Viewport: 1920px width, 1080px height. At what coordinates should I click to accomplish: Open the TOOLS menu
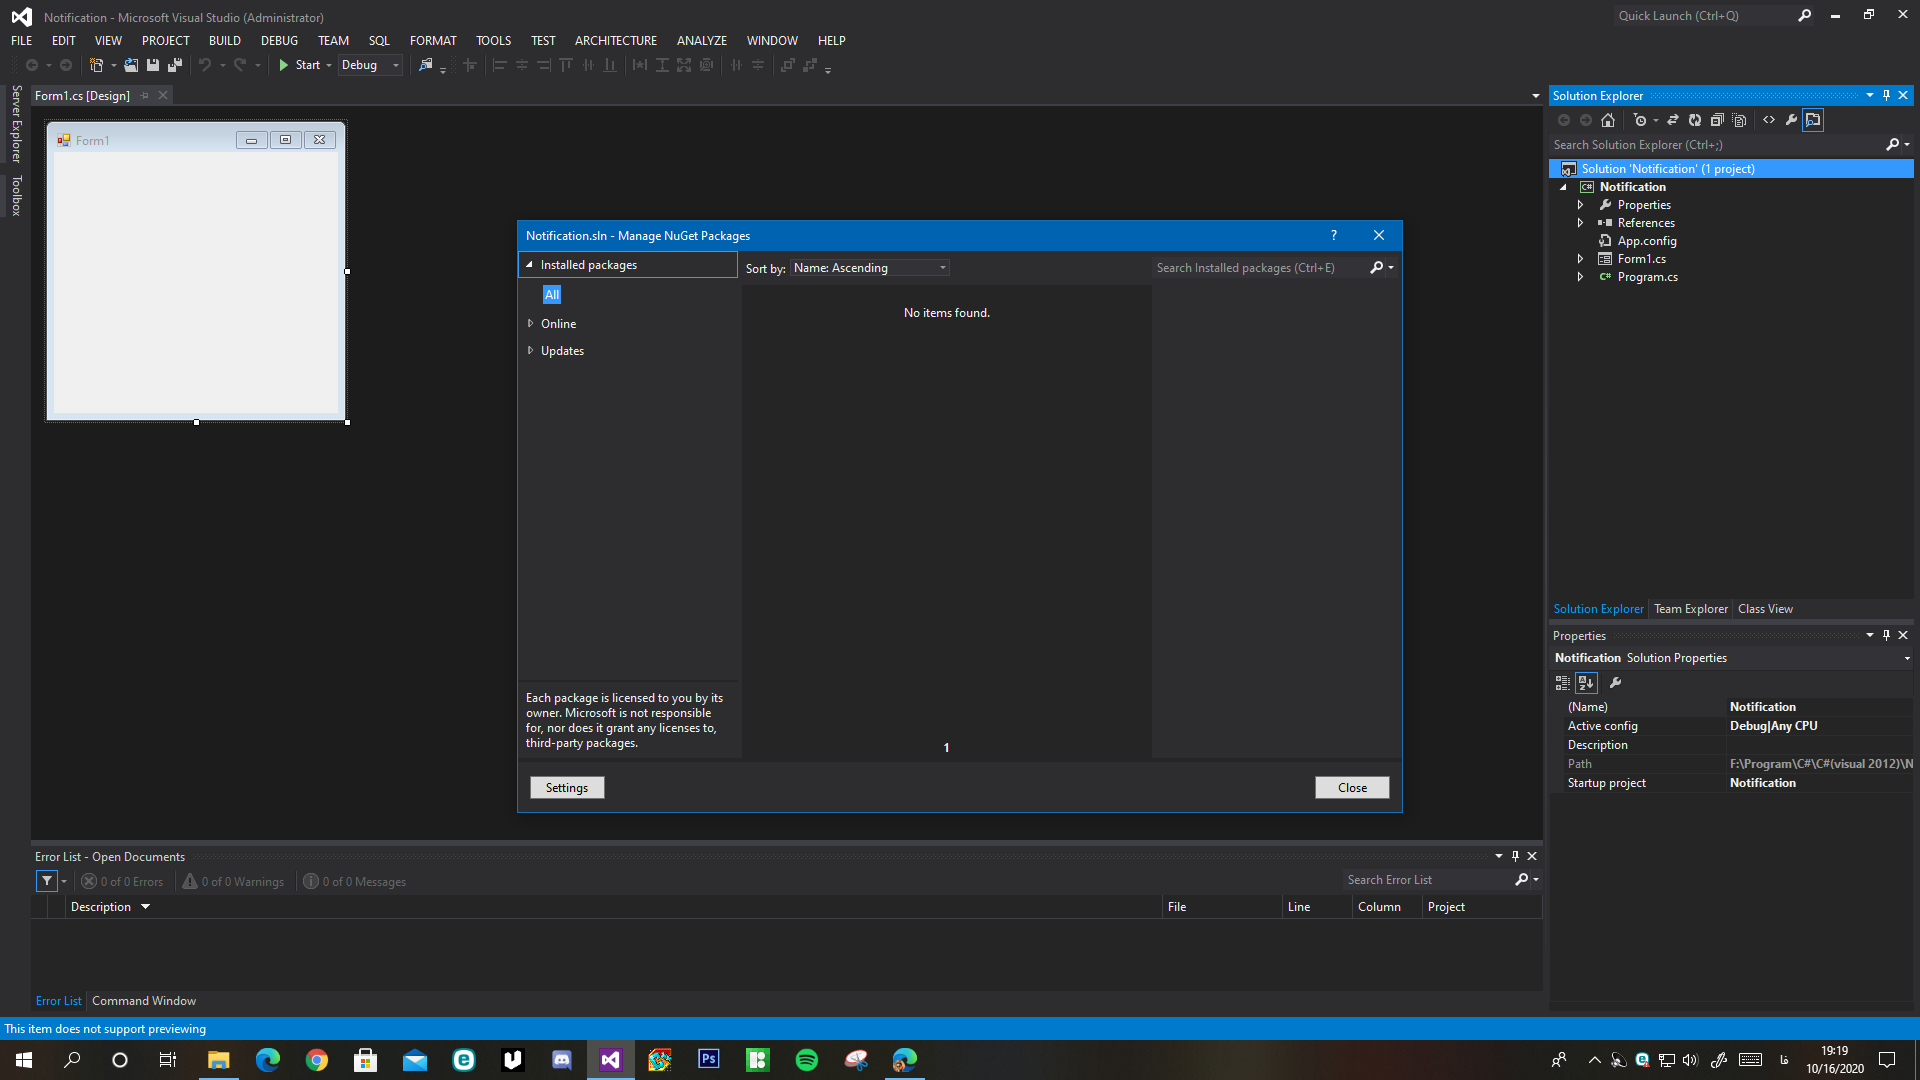tap(493, 41)
